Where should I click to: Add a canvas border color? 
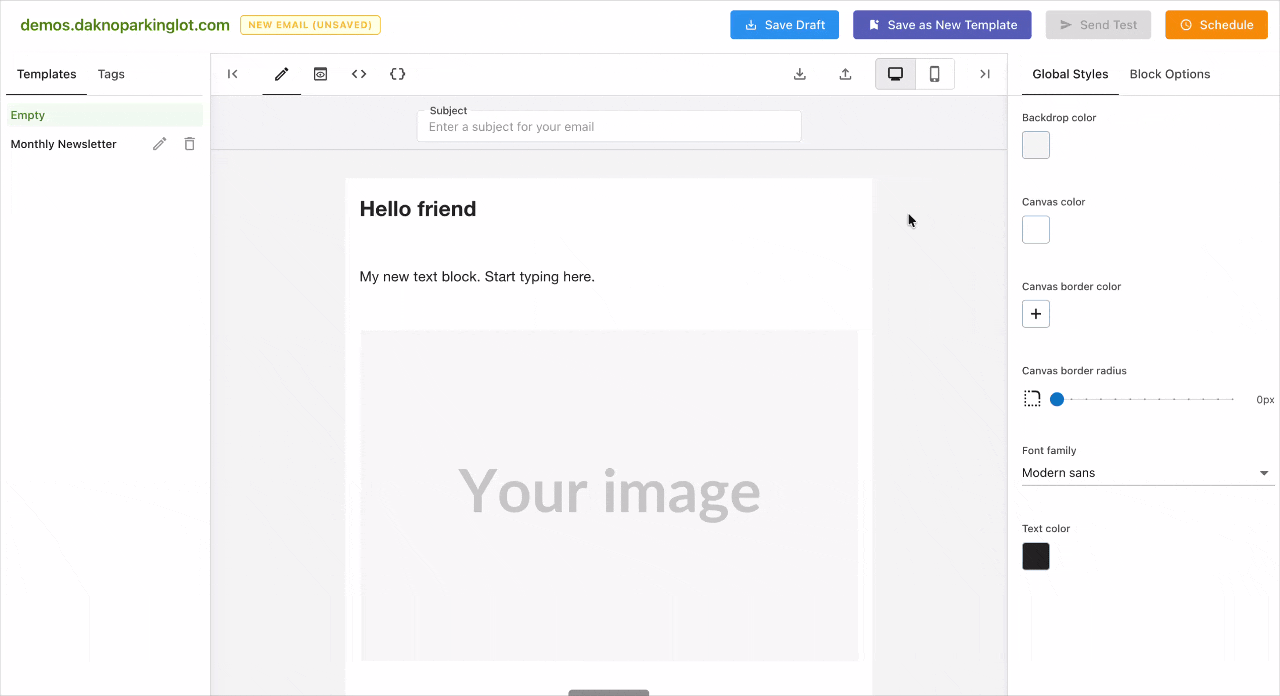(x=1036, y=314)
